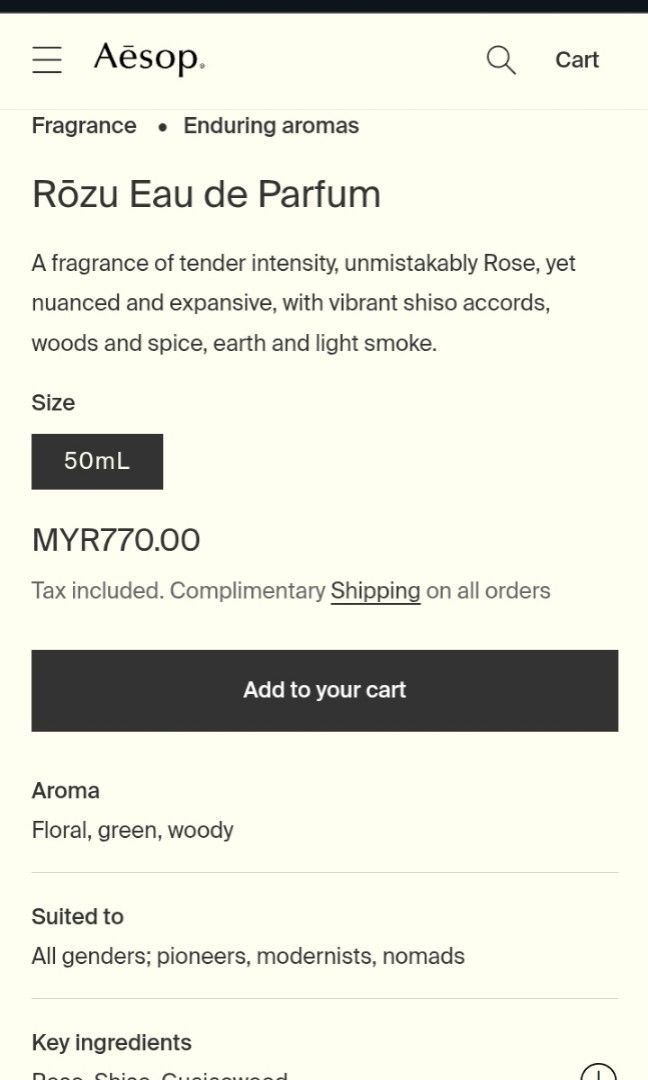Image resolution: width=648 pixels, height=1080 pixels.
Task: Tap the Suited to section text
Action: [x=247, y=955]
